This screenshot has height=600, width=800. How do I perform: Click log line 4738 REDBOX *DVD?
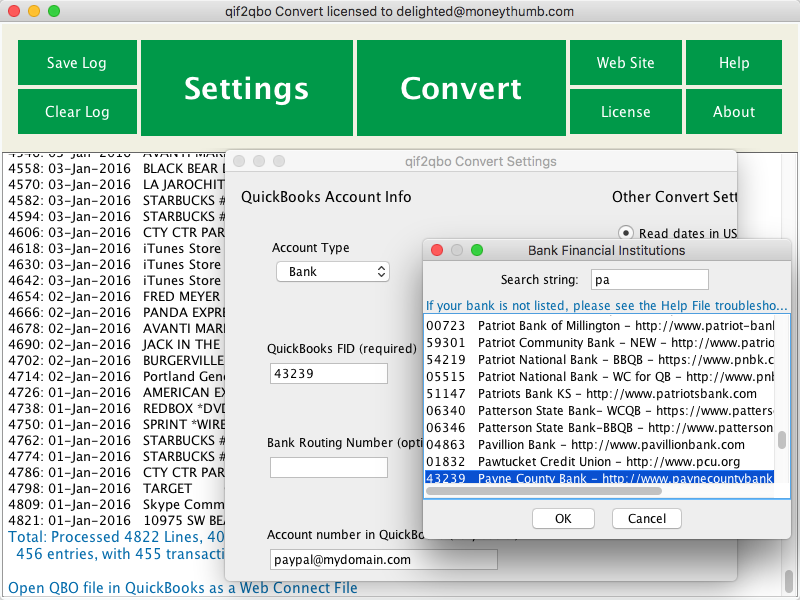coord(116,408)
